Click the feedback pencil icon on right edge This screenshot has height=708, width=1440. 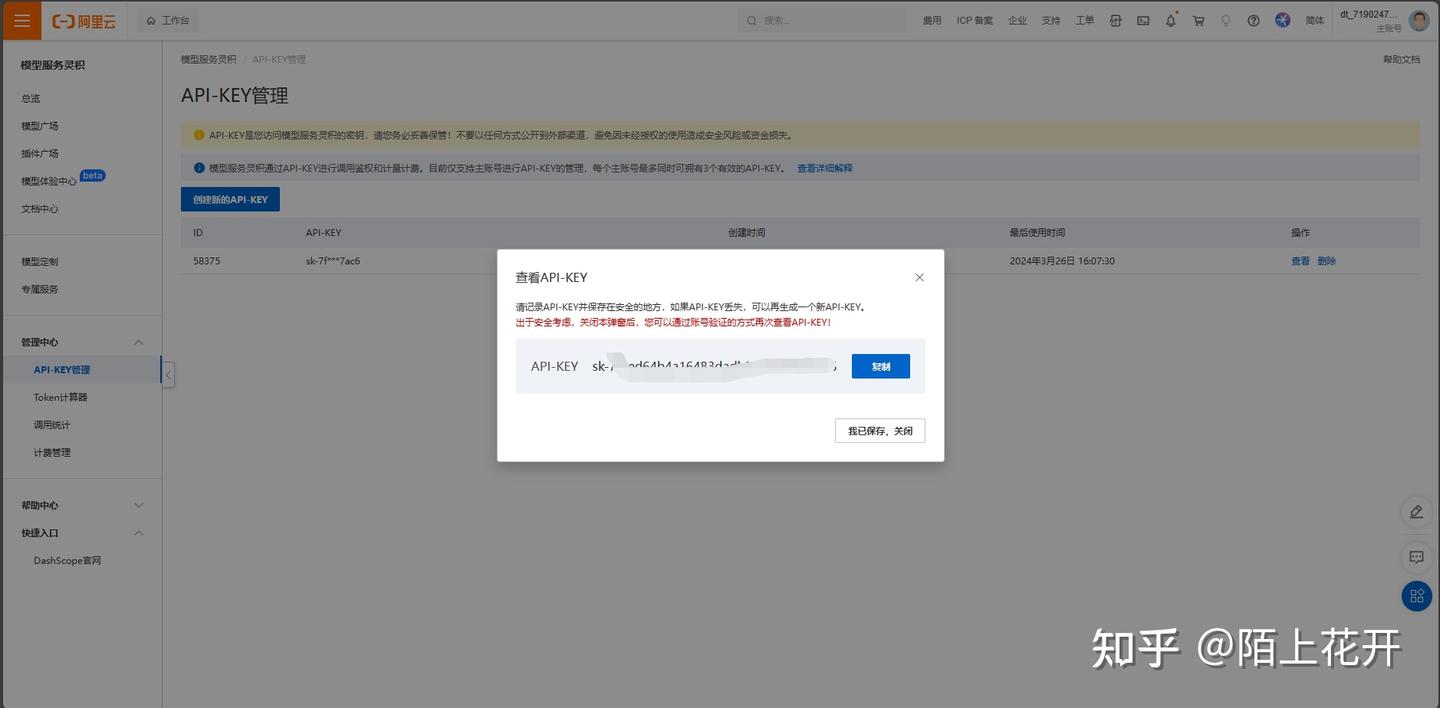(1416, 512)
